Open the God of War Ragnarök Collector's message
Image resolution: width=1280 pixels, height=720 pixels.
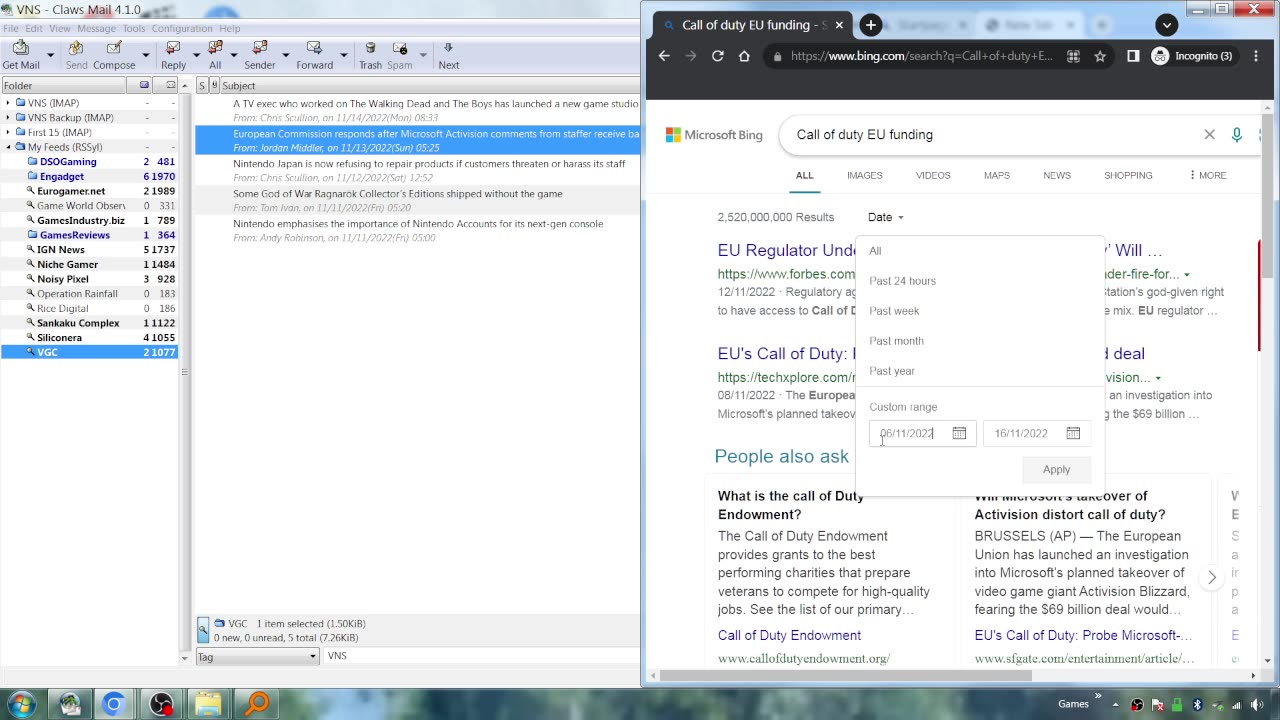[417, 200]
